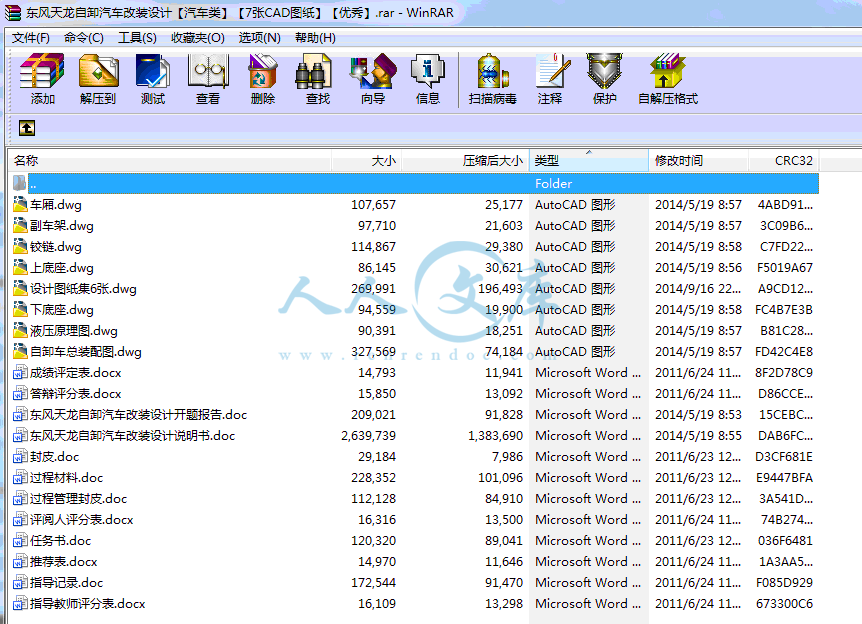This screenshot has width=862, height=624.
Task: Select the file 评阅人评分表.docx
Action: pyautogui.click(x=81, y=520)
